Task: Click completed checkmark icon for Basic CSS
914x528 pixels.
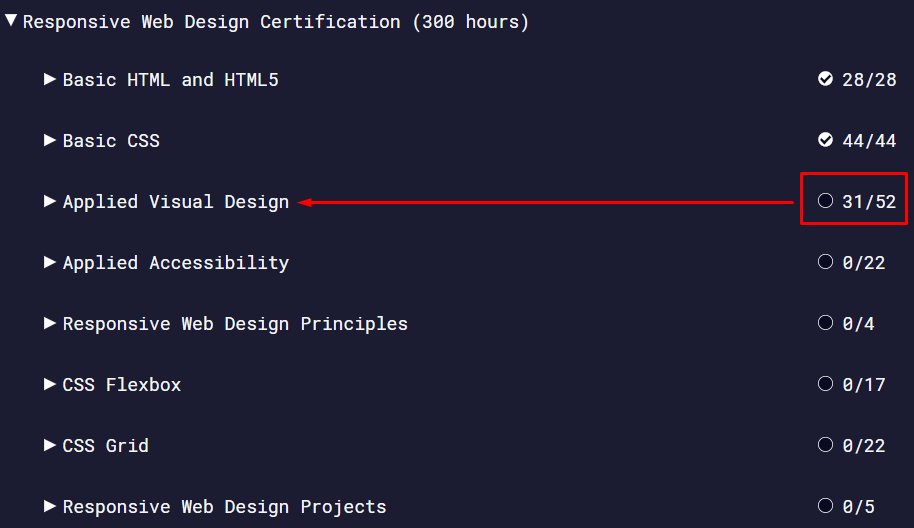Action: tap(825, 140)
